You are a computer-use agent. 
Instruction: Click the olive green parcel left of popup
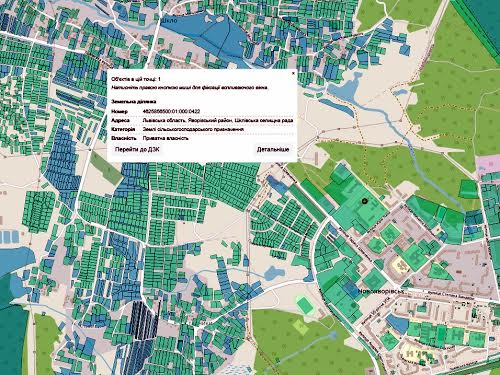click(x=106, y=167)
